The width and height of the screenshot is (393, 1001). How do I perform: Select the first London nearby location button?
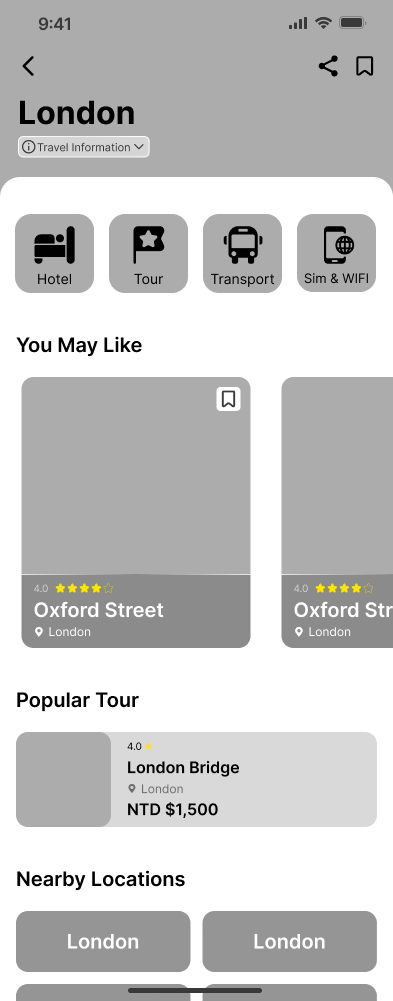tap(103, 941)
